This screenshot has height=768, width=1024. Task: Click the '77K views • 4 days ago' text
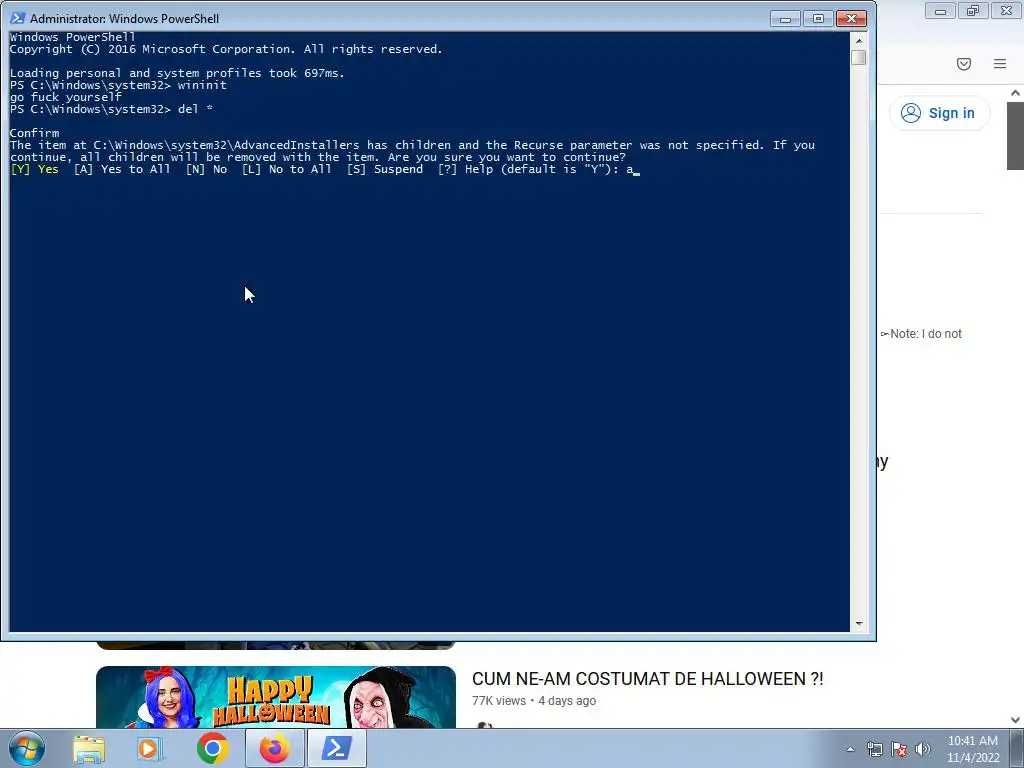pos(534,701)
